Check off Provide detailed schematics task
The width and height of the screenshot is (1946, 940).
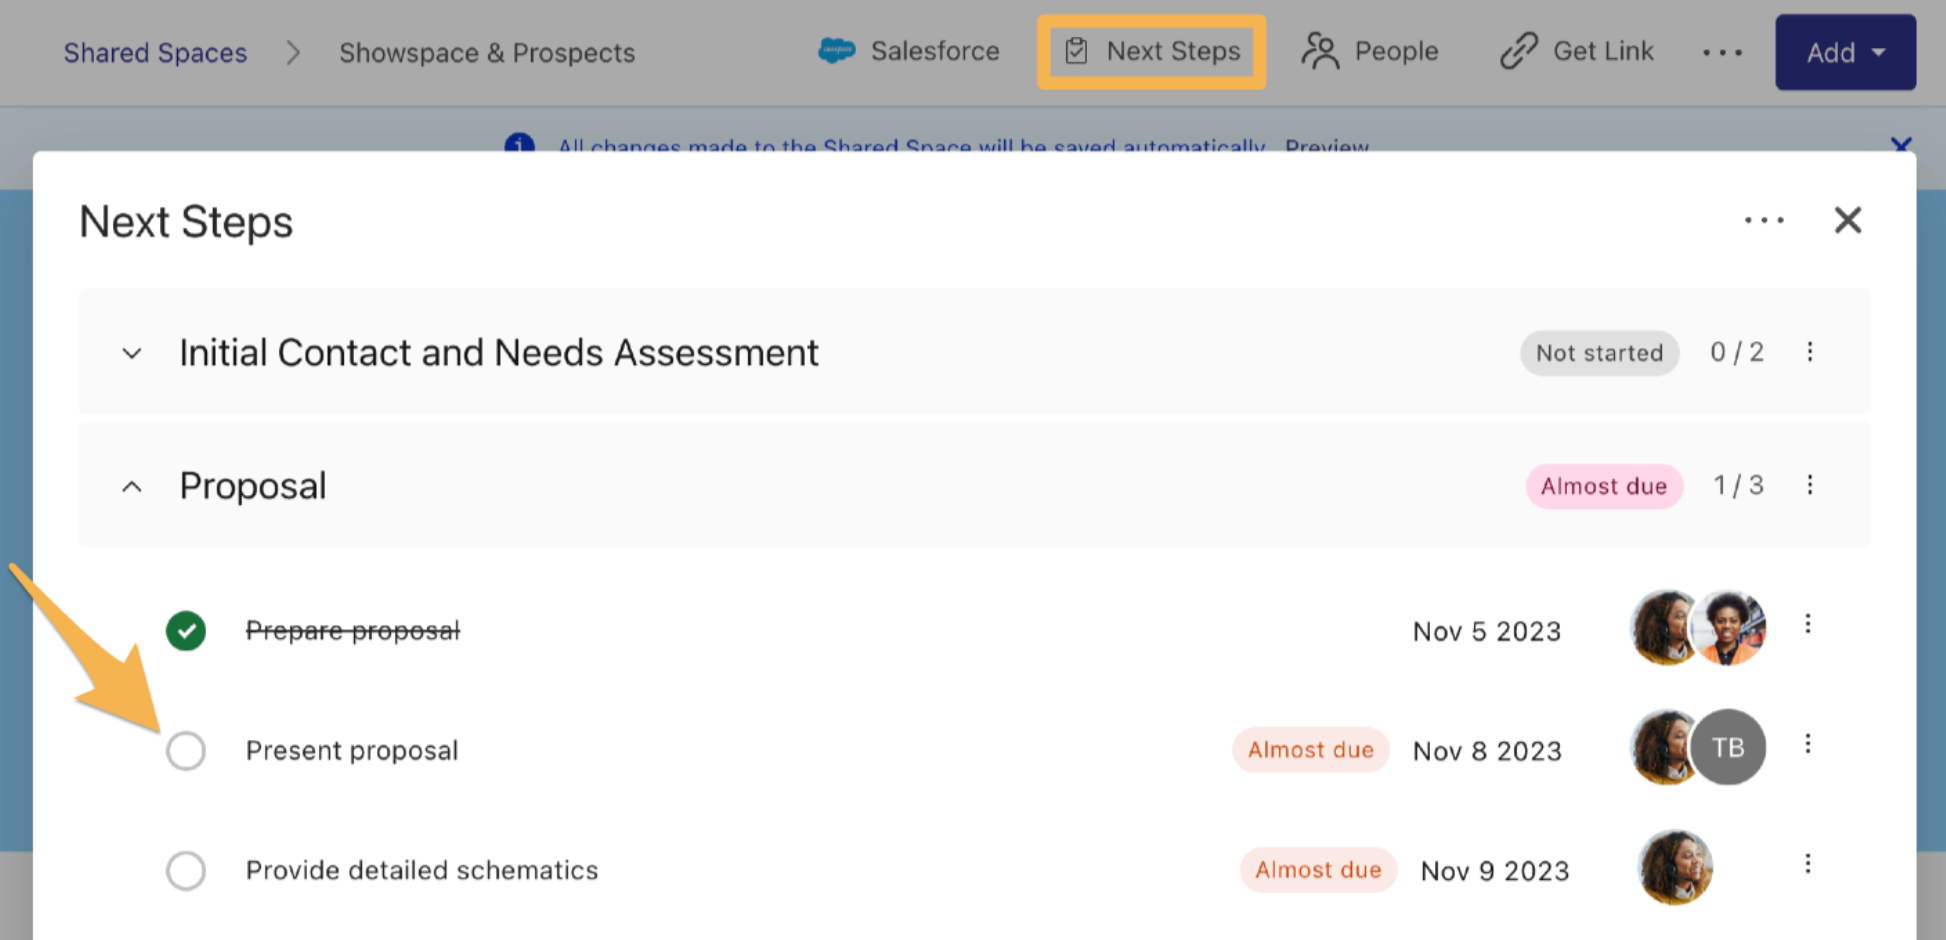tap(186, 871)
